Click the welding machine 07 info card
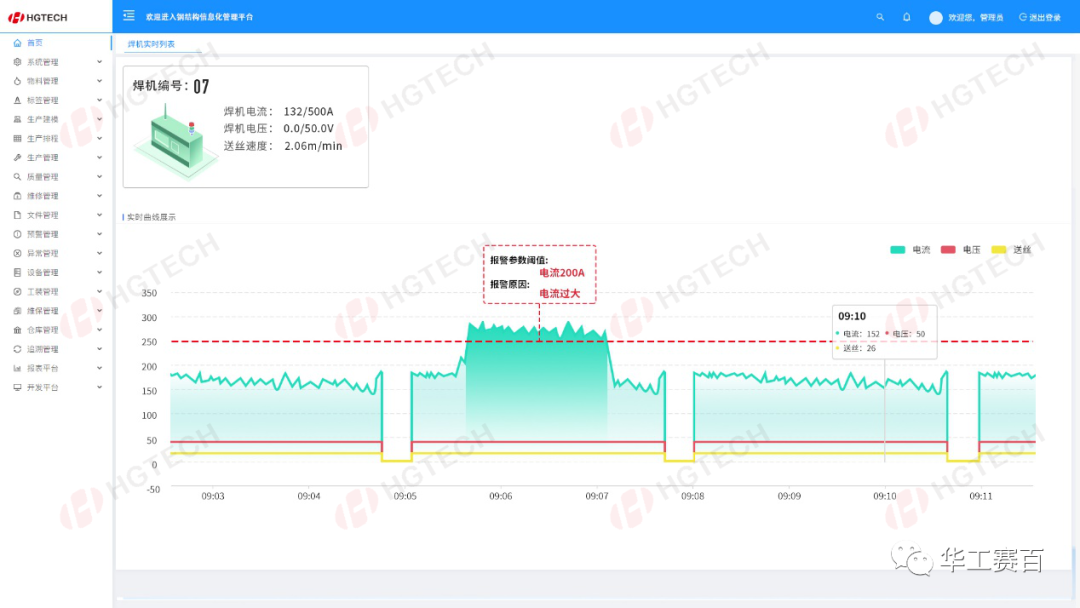The width and height of the screenshot is (1080, 608). (245, 126)
